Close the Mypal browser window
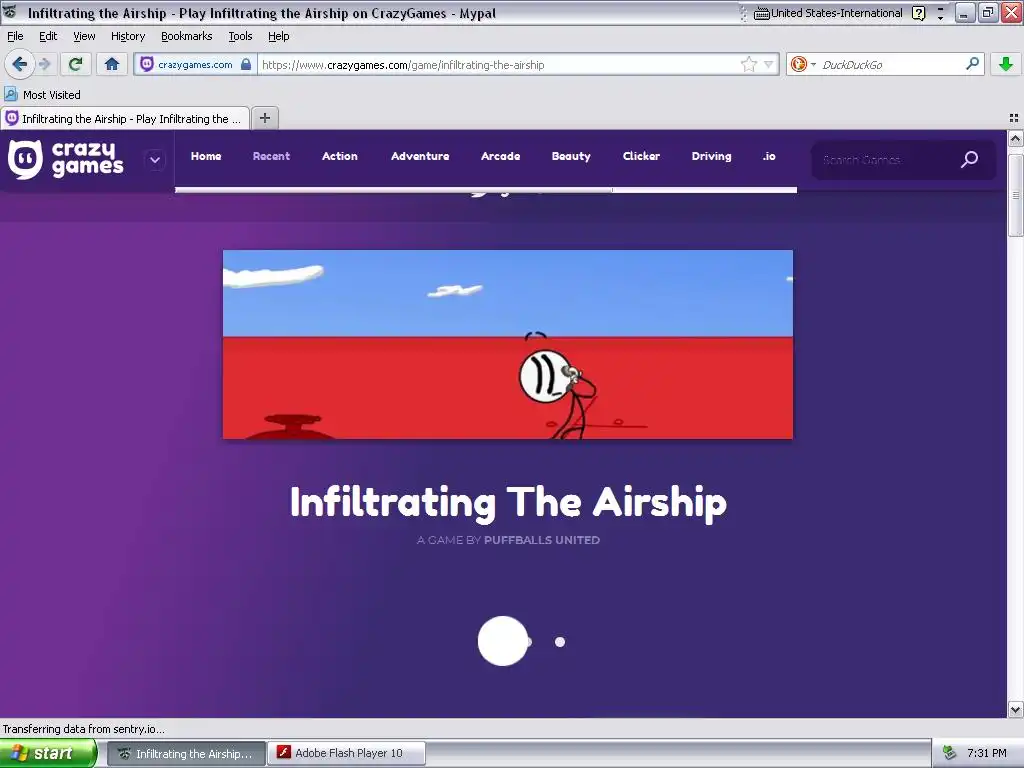The width and height of the screenshot is (1024, 768). (1011, 12)
